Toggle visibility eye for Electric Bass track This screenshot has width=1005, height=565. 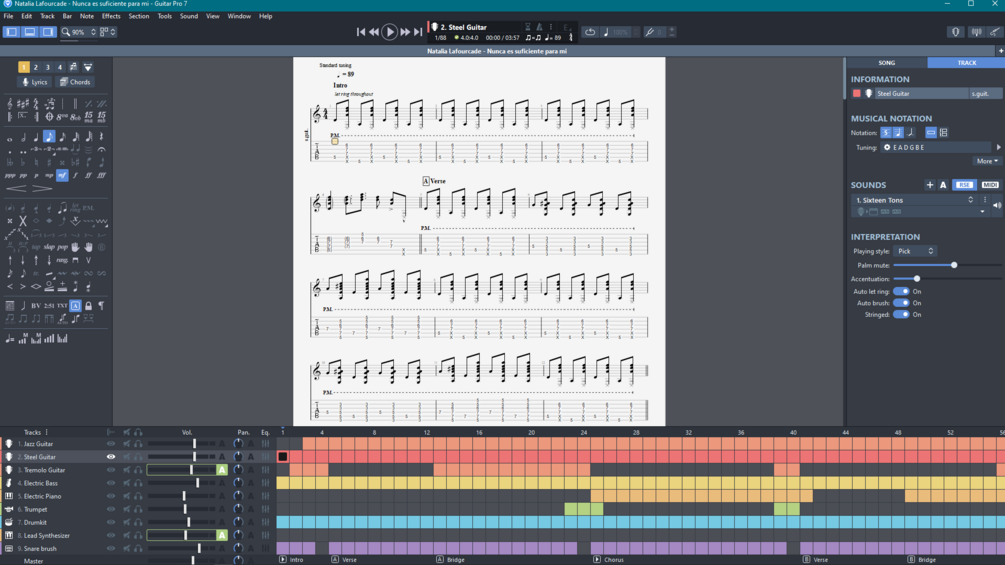[x=111, y=483]
